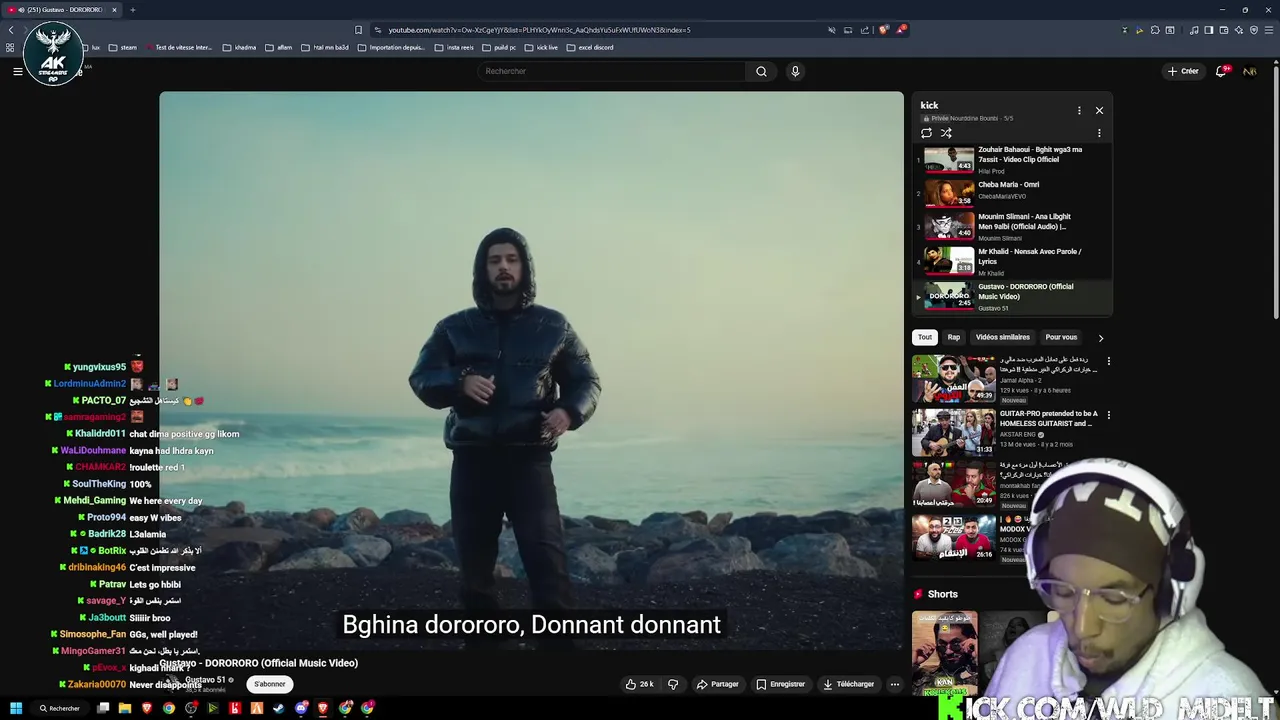Click the video player to pause

click(531, 370)
